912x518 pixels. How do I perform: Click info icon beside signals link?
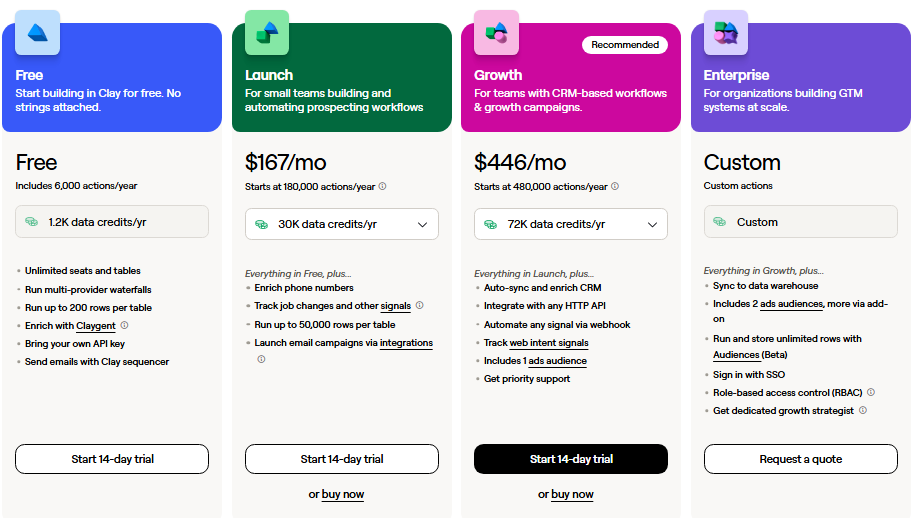pos(419,305)
